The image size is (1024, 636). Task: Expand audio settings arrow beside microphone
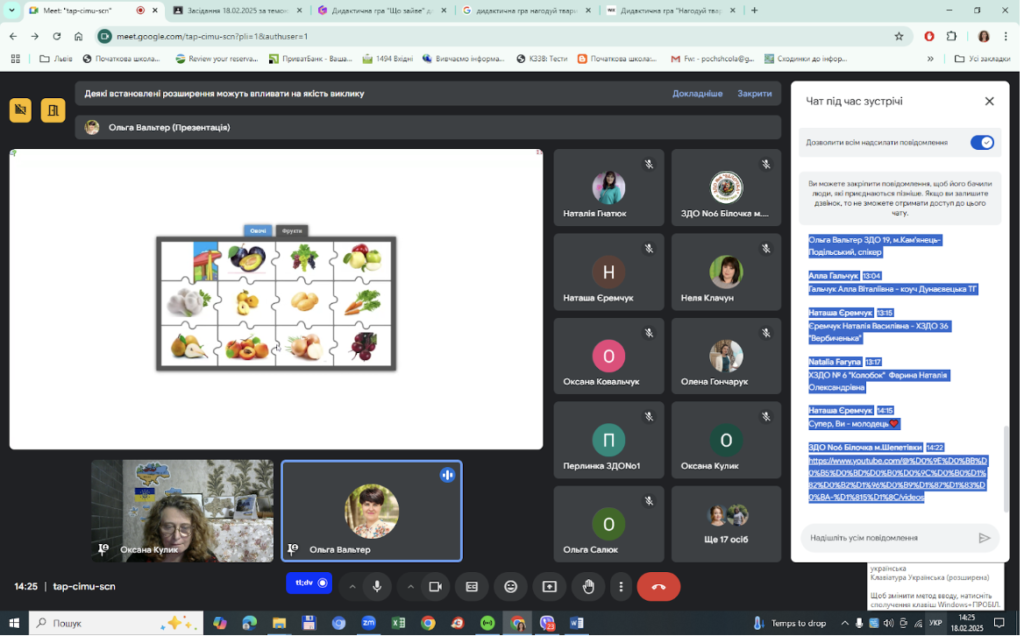352,587
